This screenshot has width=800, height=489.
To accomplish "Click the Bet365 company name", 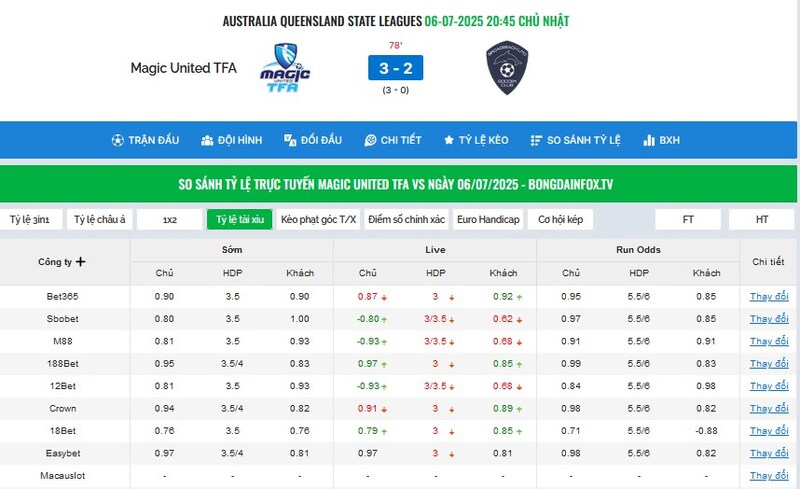I will pos(63,297).
